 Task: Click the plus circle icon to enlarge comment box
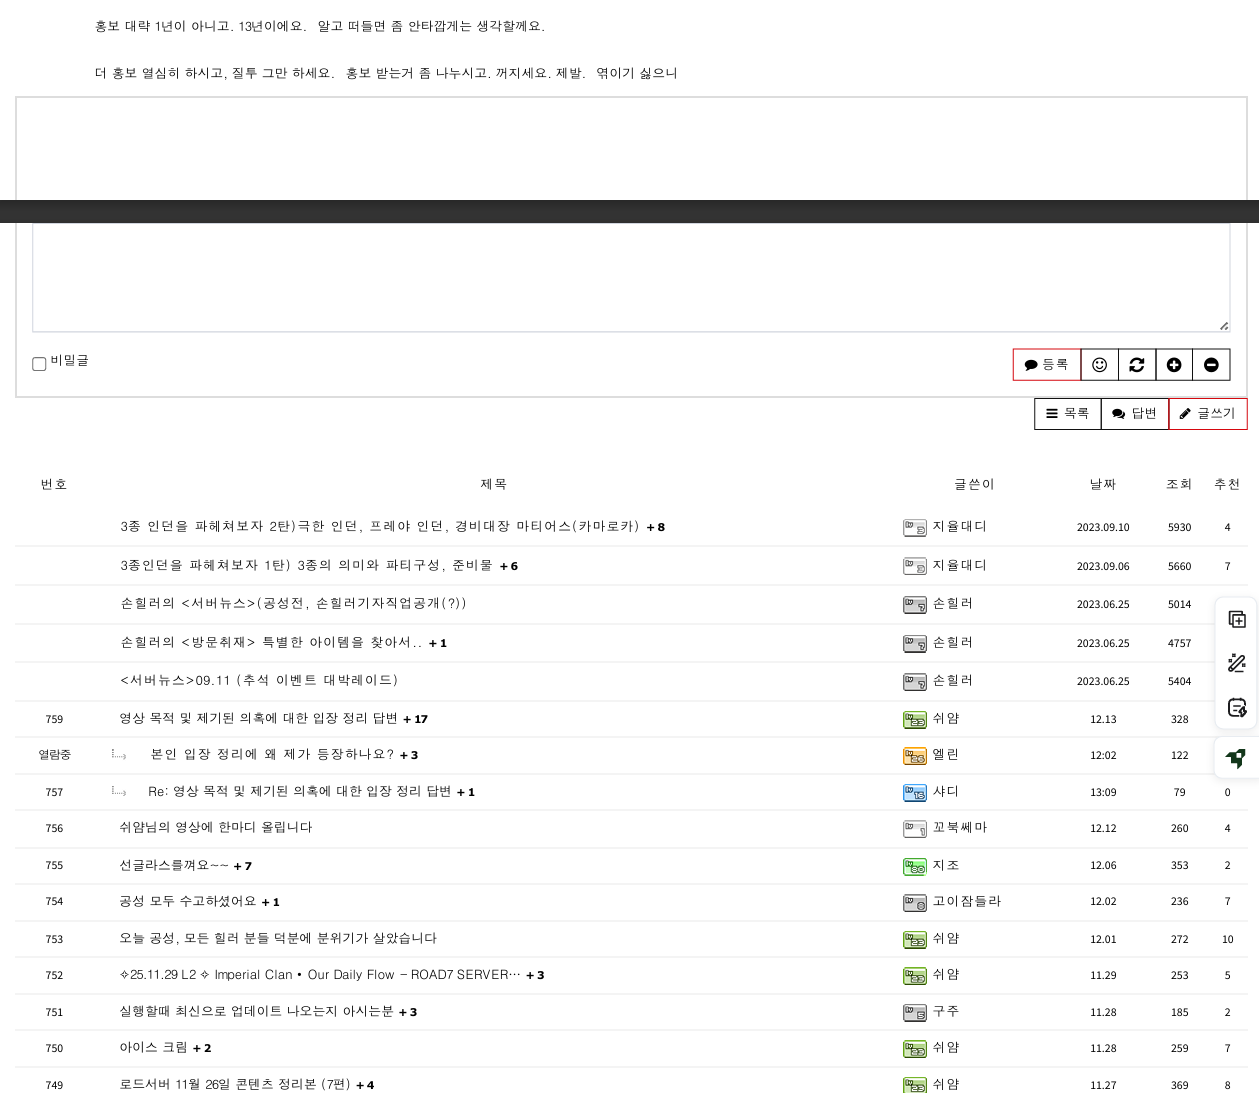(1174, 365)
